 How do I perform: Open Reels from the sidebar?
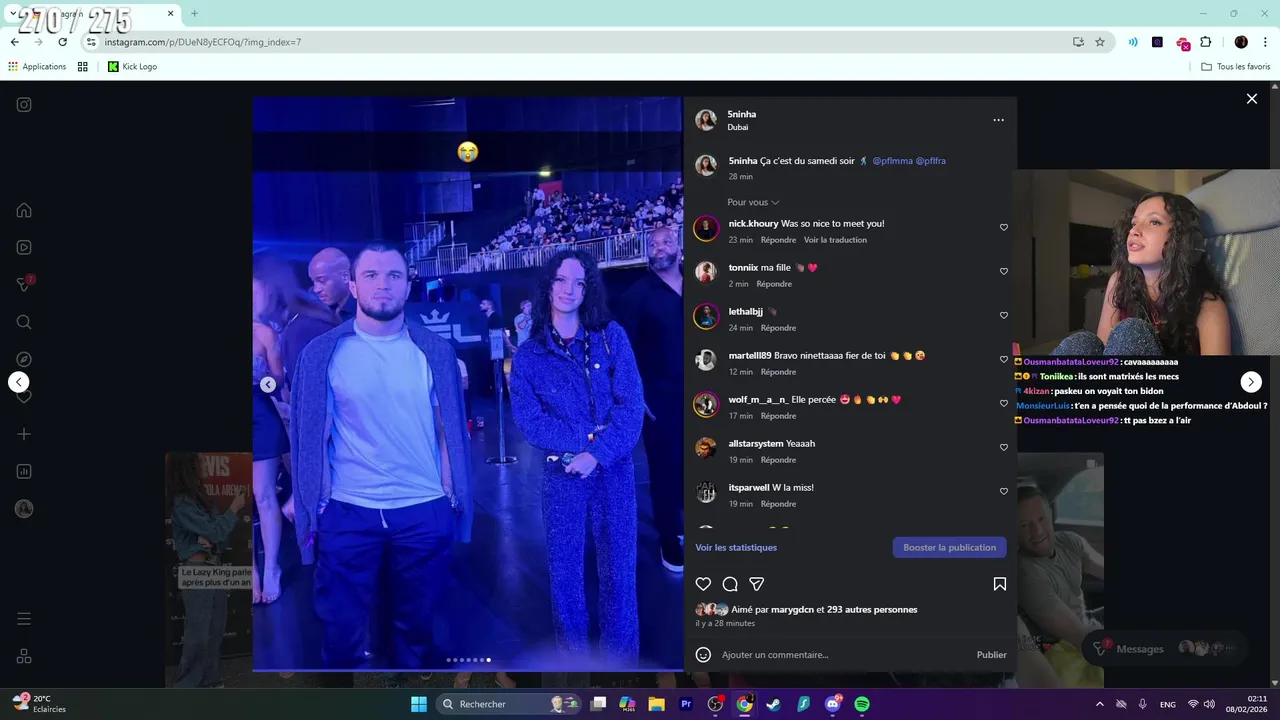click(x=24, y=247)
